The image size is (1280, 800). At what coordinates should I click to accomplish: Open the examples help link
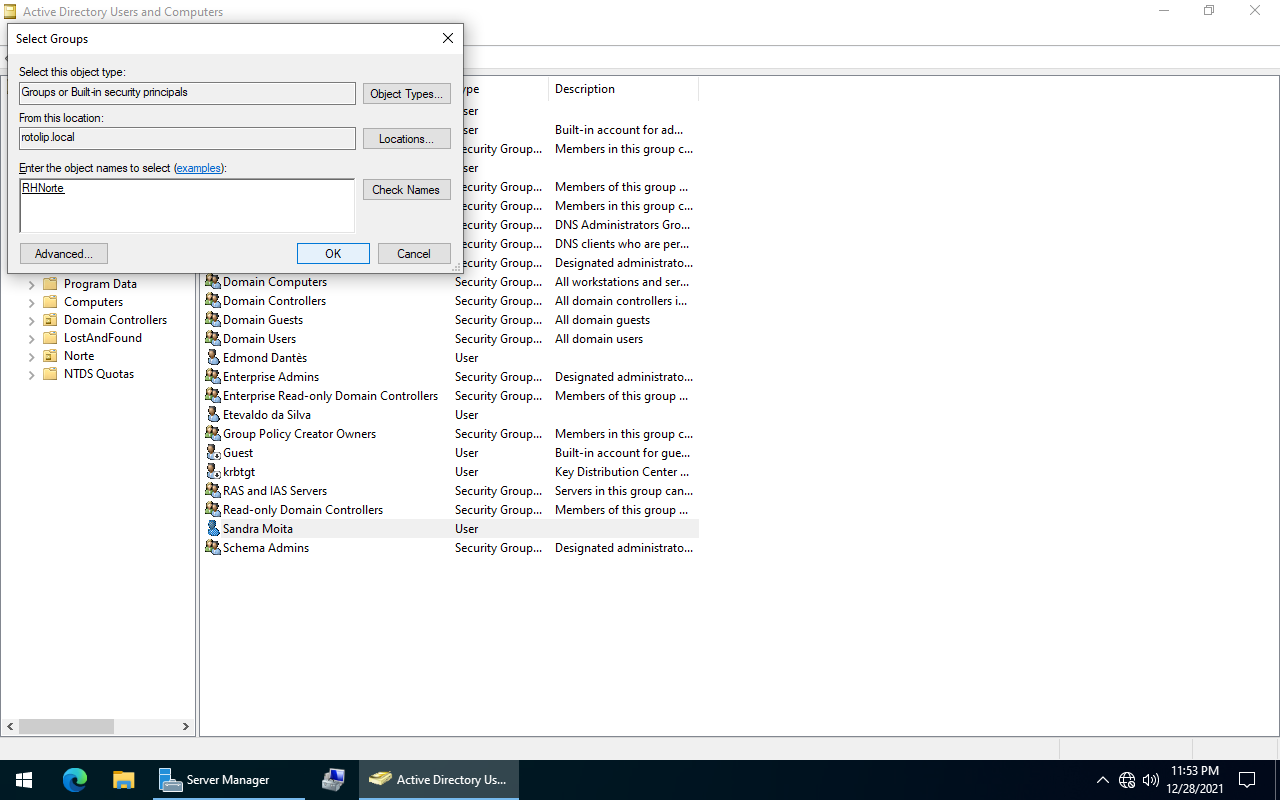pos(198,168)
